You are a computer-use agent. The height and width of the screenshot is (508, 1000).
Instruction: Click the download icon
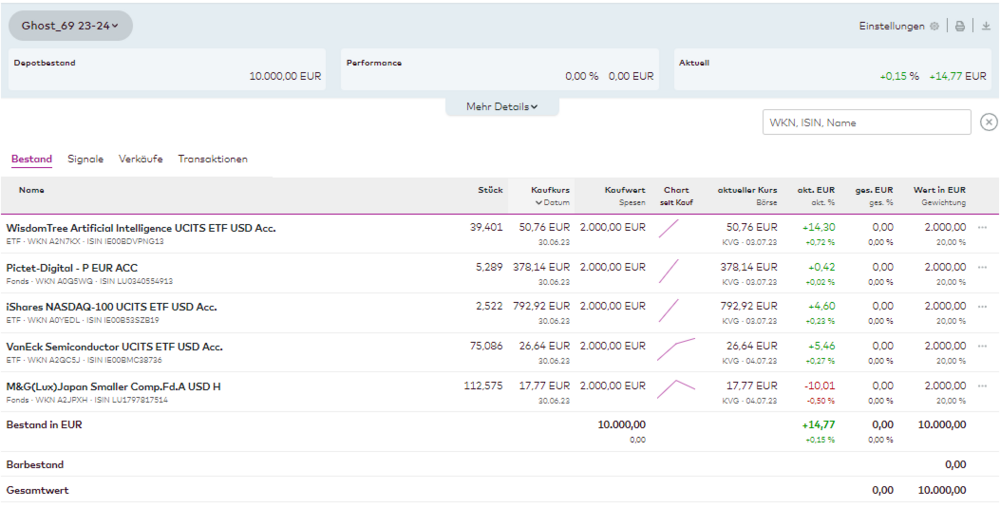point(985,26)
